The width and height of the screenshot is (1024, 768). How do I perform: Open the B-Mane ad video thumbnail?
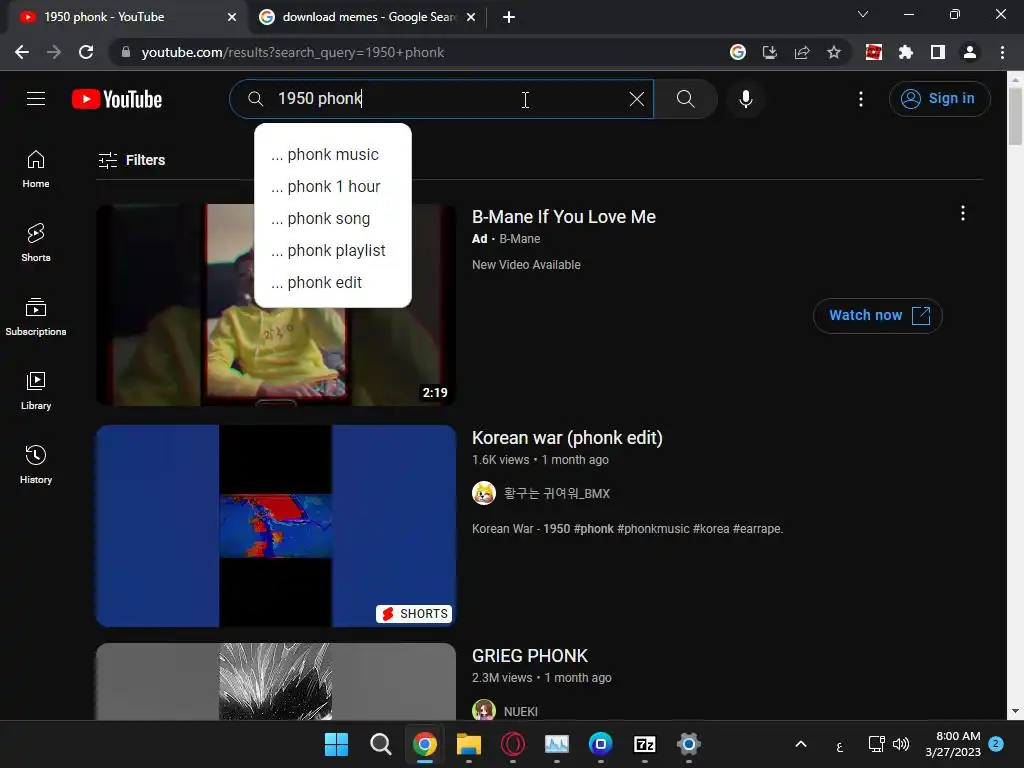click(276, 305)
